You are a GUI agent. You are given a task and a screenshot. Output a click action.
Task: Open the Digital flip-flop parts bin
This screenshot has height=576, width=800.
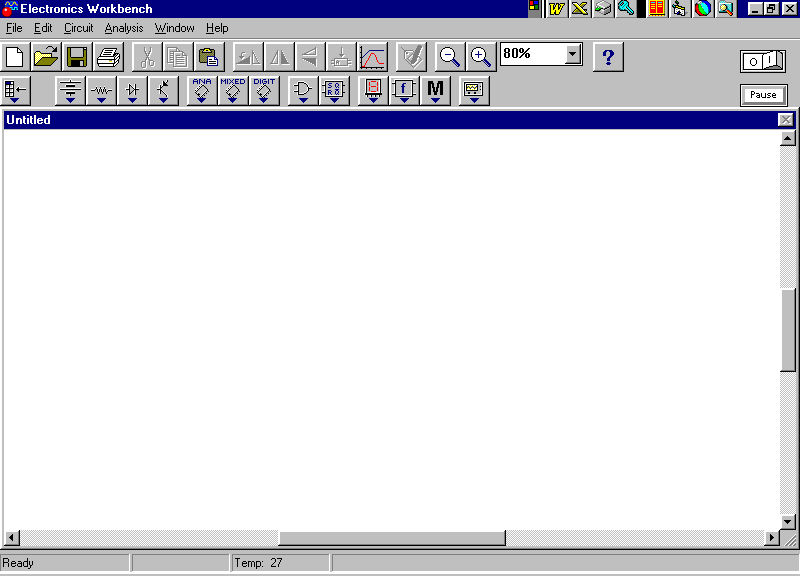pos(334,91)
